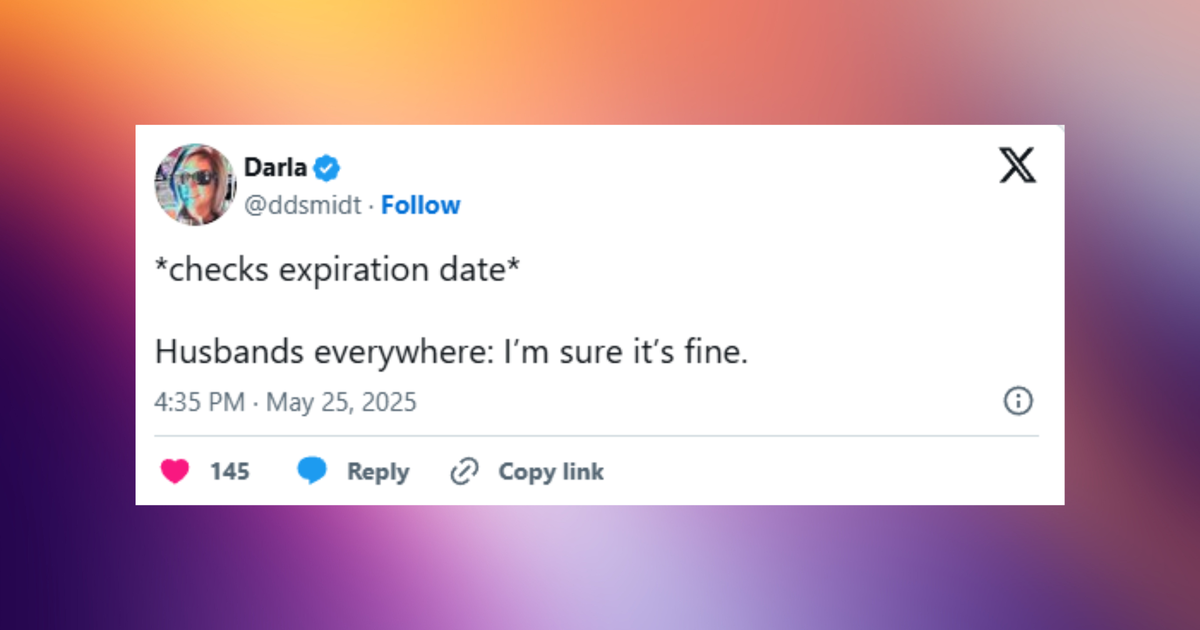The image size is (1200, 630).
Task: Click the 'Husbands everywhere' tweet line
Action: coord(451,352)
